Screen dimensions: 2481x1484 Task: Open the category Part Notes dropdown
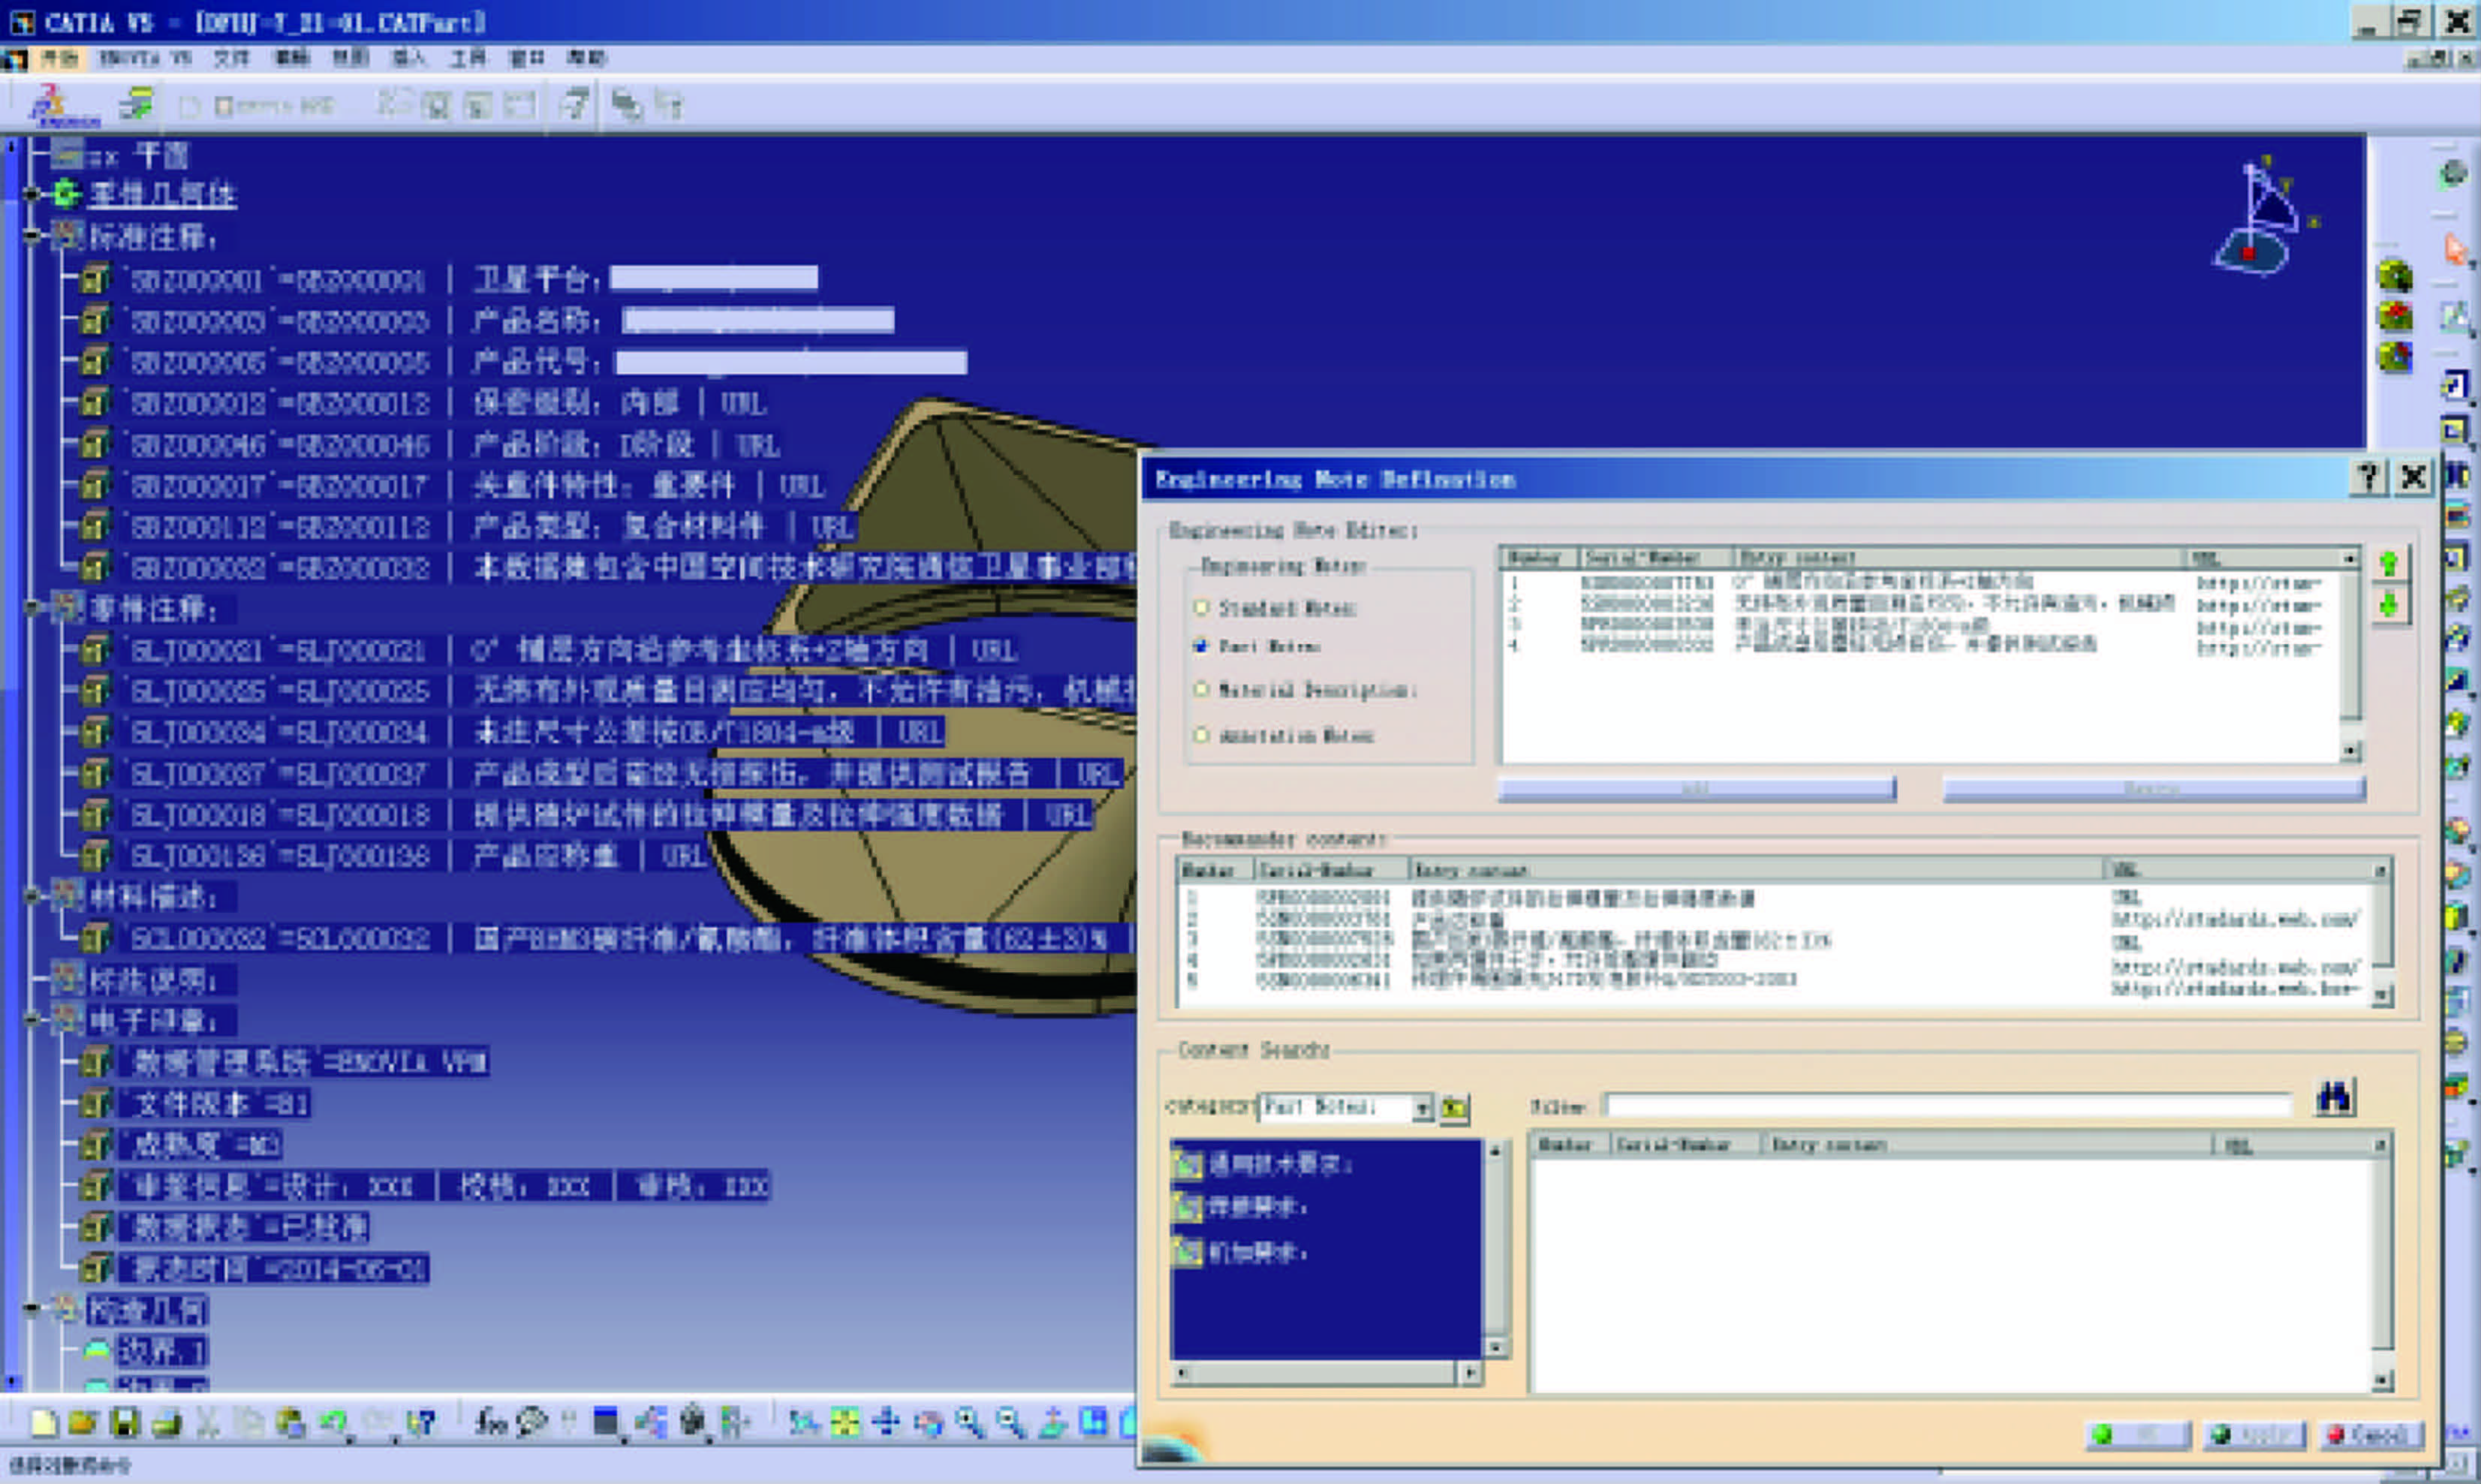coord(1421,1107)
